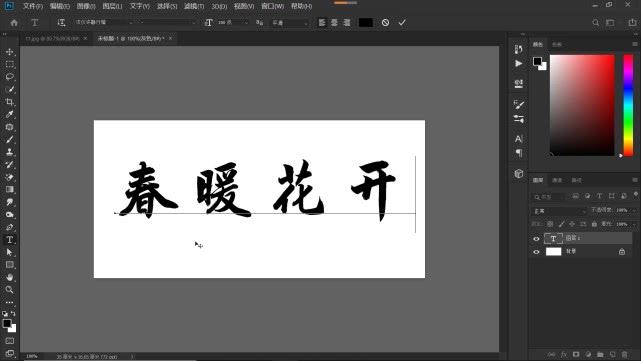Open the layer fill dropdown arrow
This screenshot has height=361, width=641.
[x=634, y=224]
